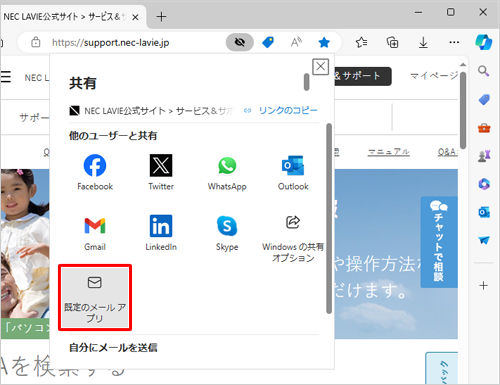Open the shopping tag in address bar

click(x=268, y=42)
